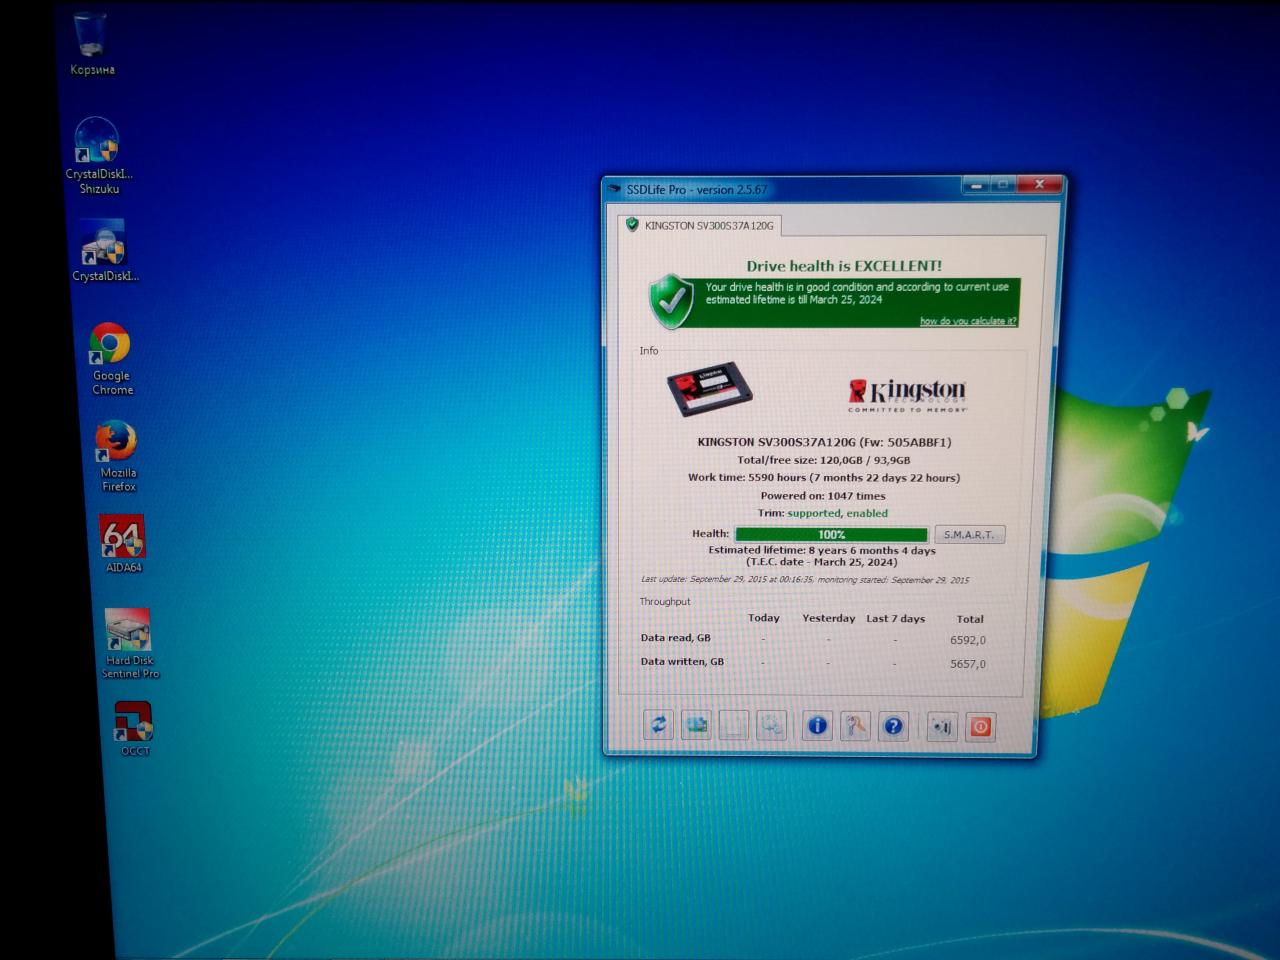Viewport: 1280px width, 960px height.
Task: Click the blue info about button
Action: [x=817, y=726]
